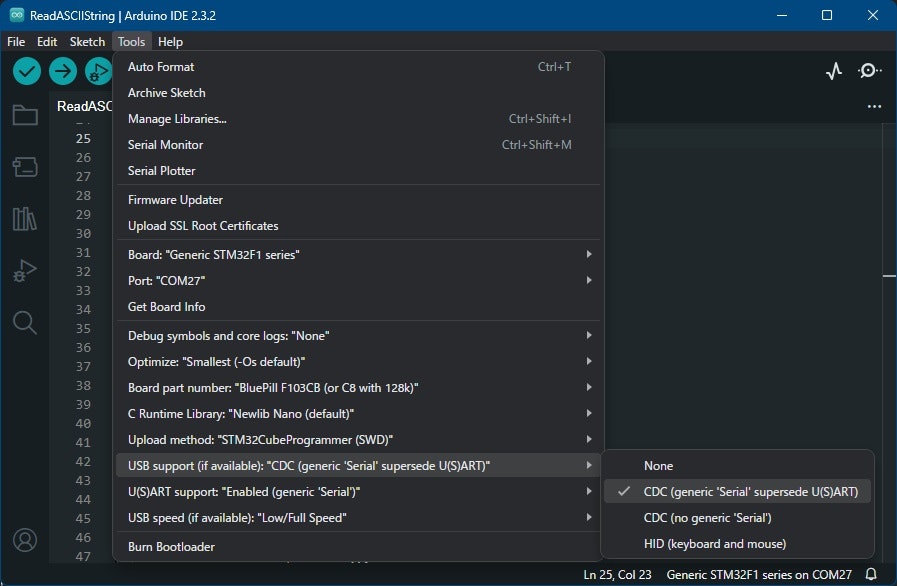Select HID (keyboard and mouse) option
Viewport: 897px width, 586px height.
pos(737,544)
